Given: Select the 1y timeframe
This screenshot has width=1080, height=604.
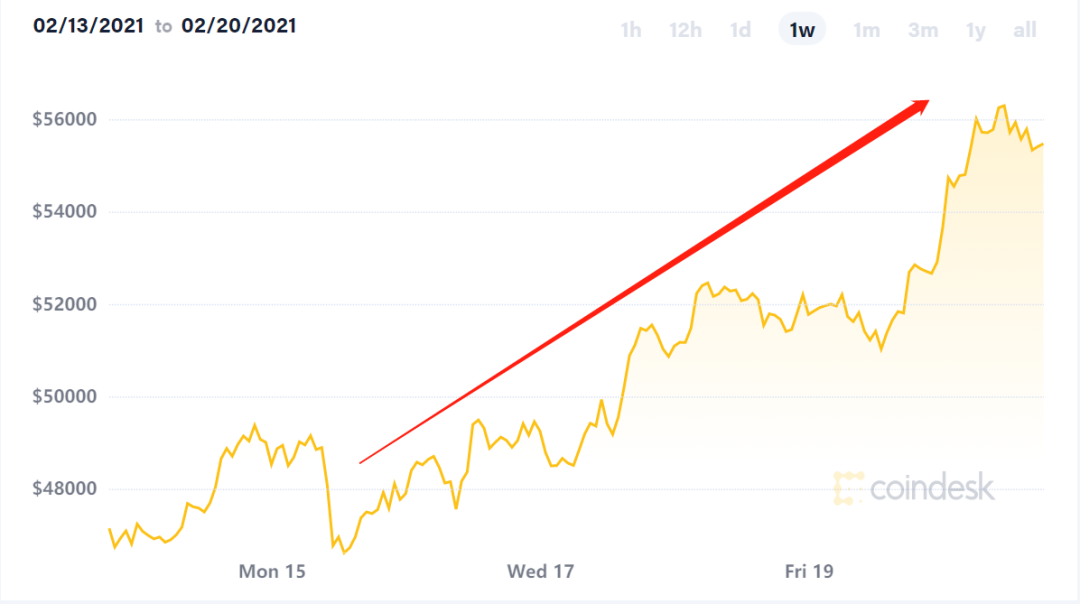Looking at the screenshot, I should coord(976,30).
